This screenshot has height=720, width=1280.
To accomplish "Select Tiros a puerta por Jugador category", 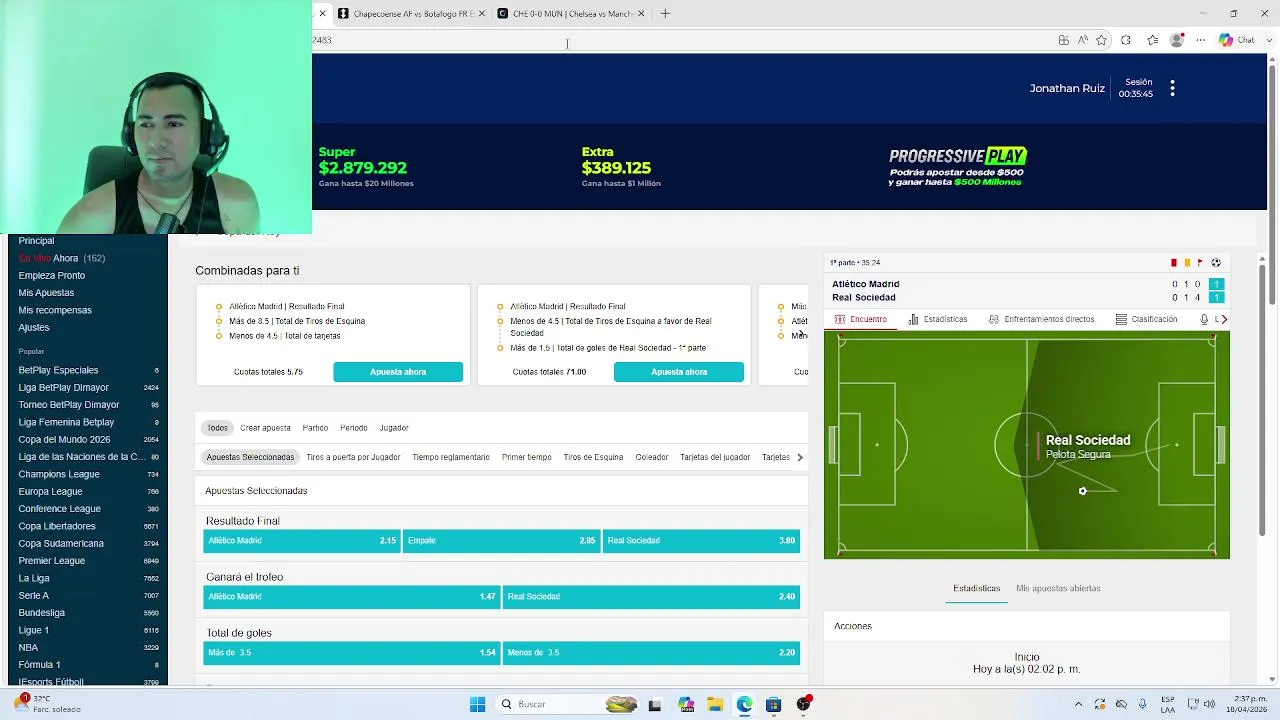I will click(353, 457).
